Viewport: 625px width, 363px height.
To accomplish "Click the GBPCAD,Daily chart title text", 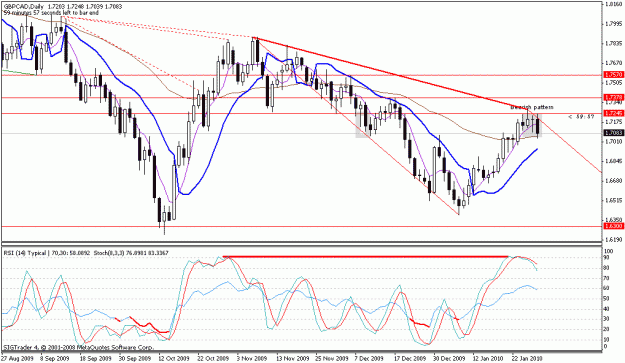I will click(23, 7).
